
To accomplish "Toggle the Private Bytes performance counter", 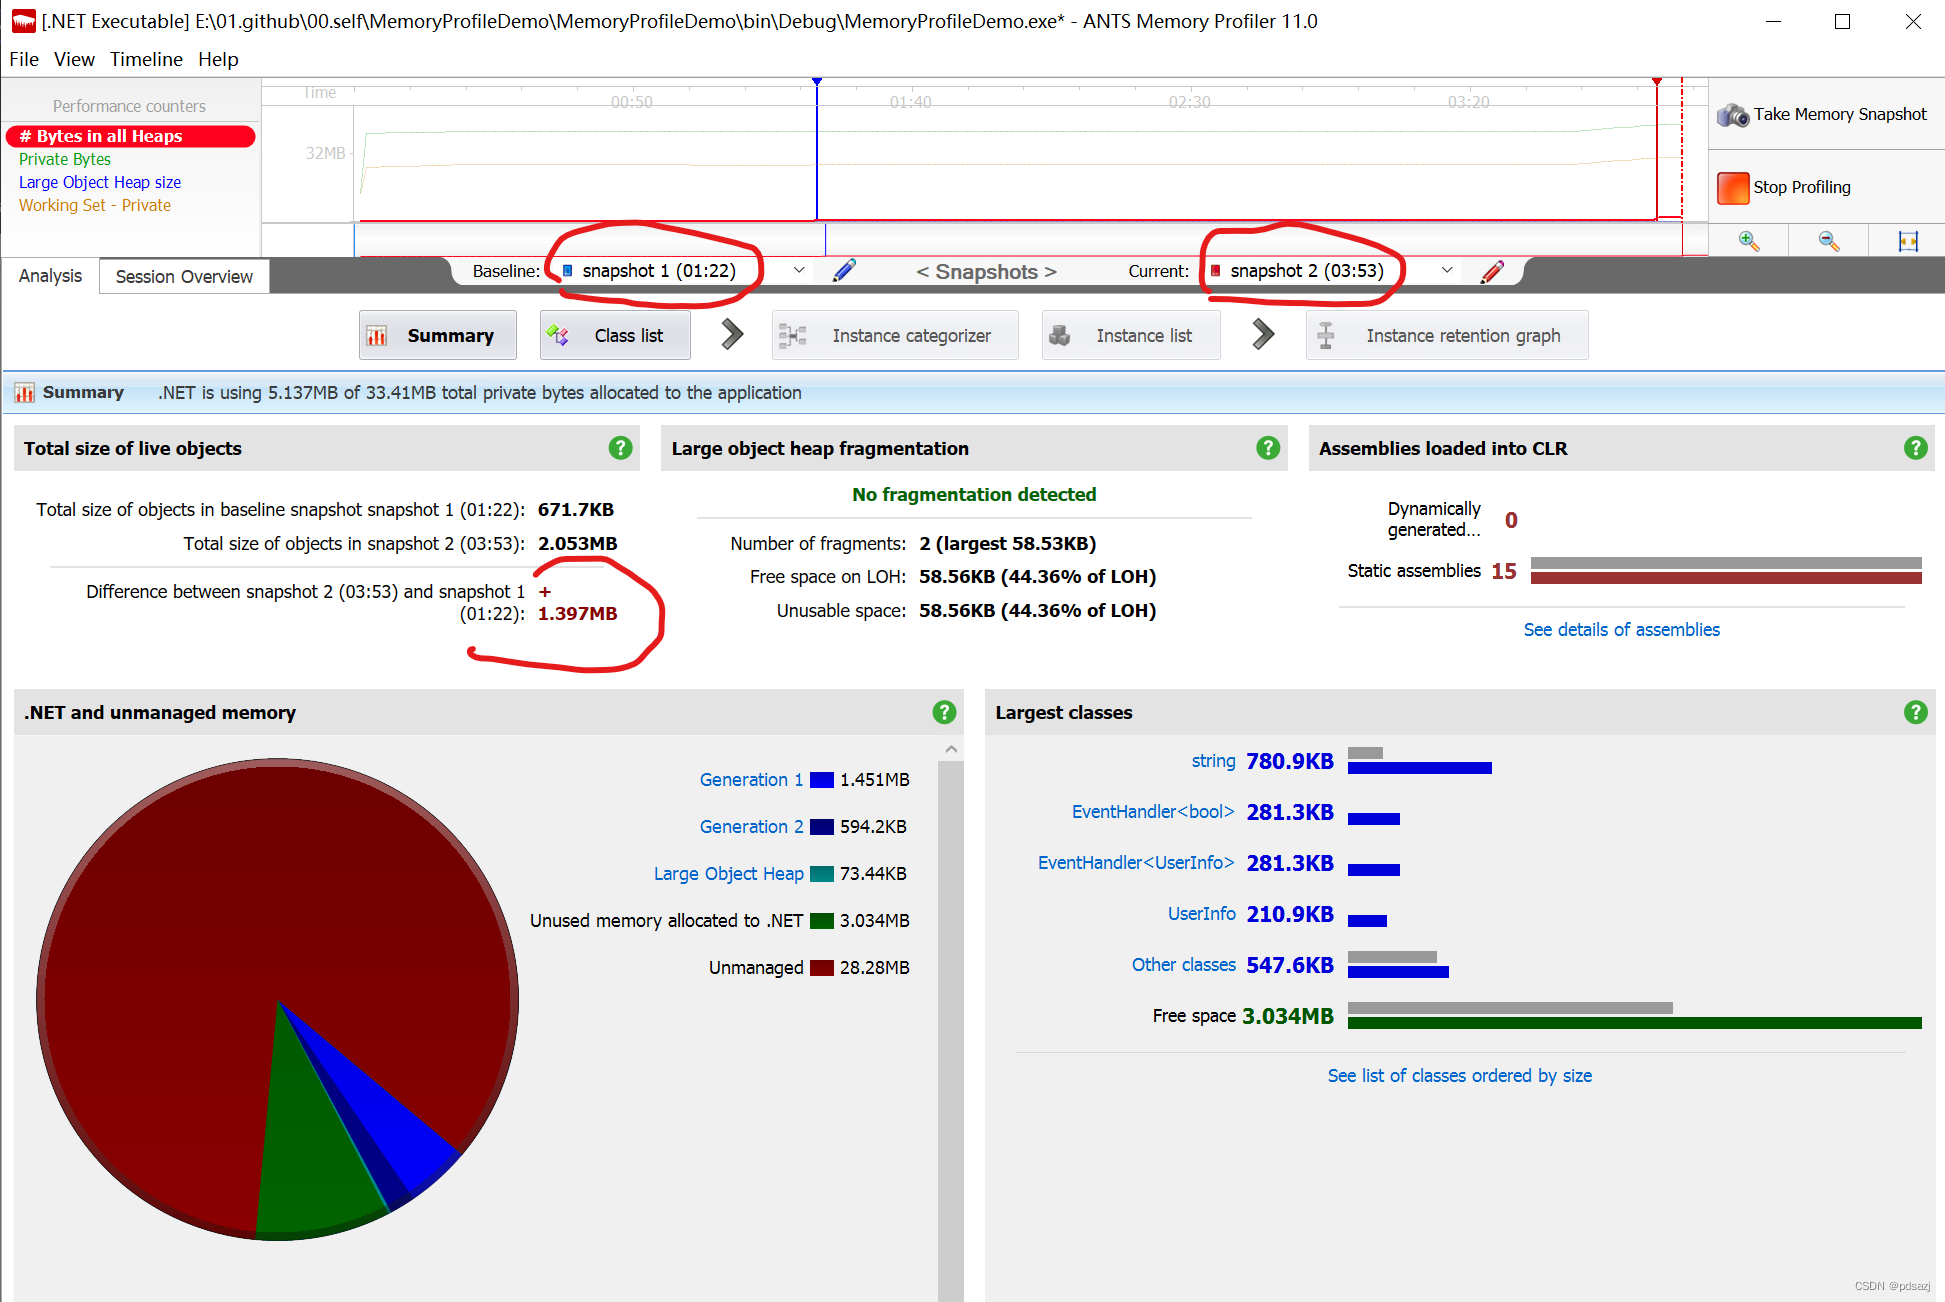I will (x=65, y=159).
